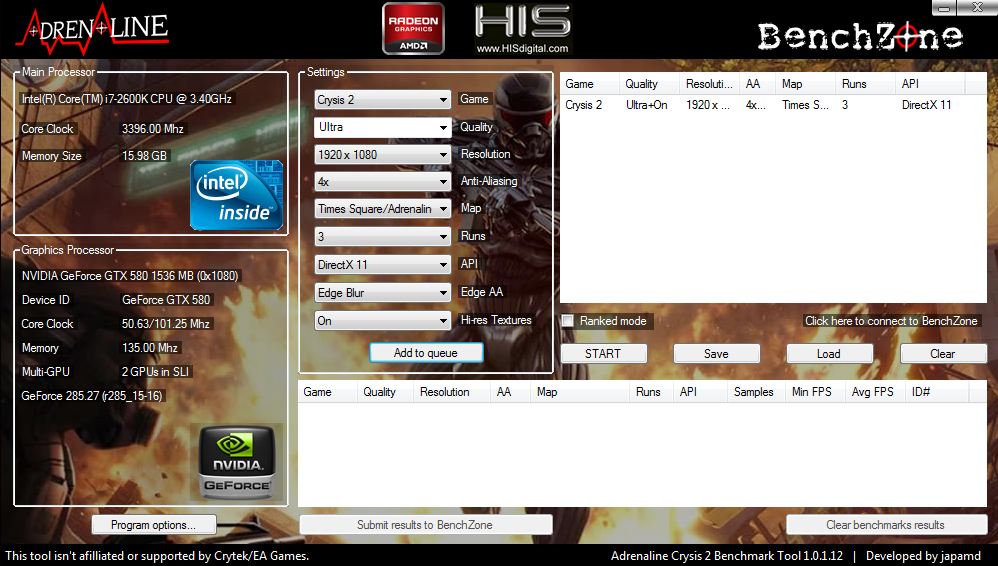Screen dimensions: 998x566
Task: Click NVIDIA GeForce GTX 580 1536 MB text
Action: (x=130, y=276)
